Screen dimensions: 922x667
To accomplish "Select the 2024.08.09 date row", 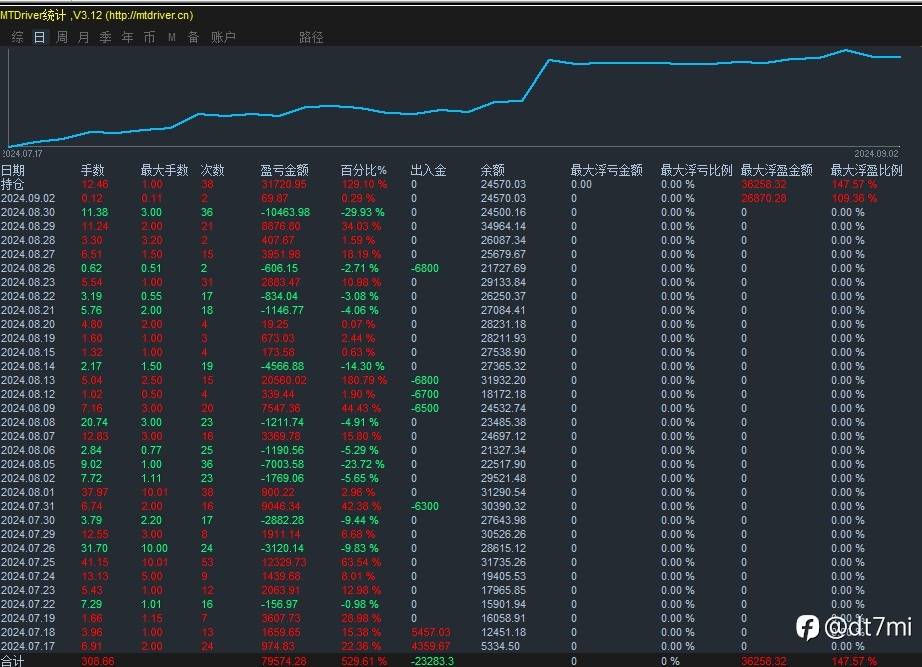I will [x=28, y=408].
